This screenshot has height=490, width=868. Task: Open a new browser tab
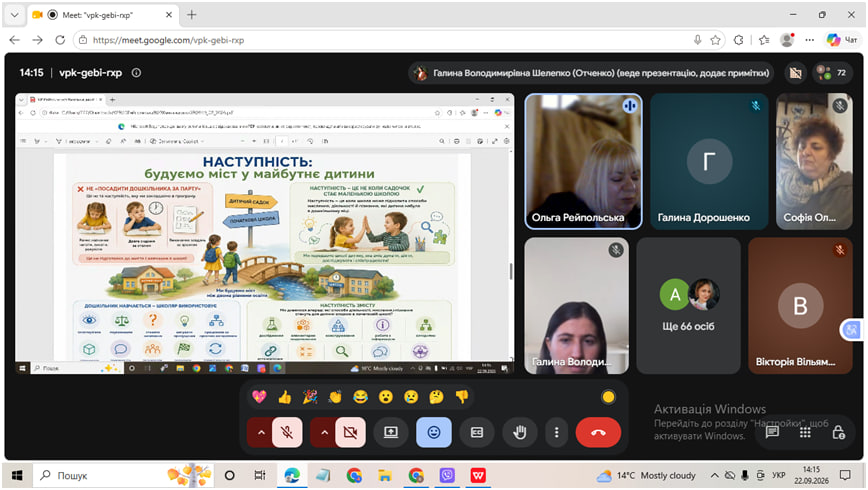192,15
